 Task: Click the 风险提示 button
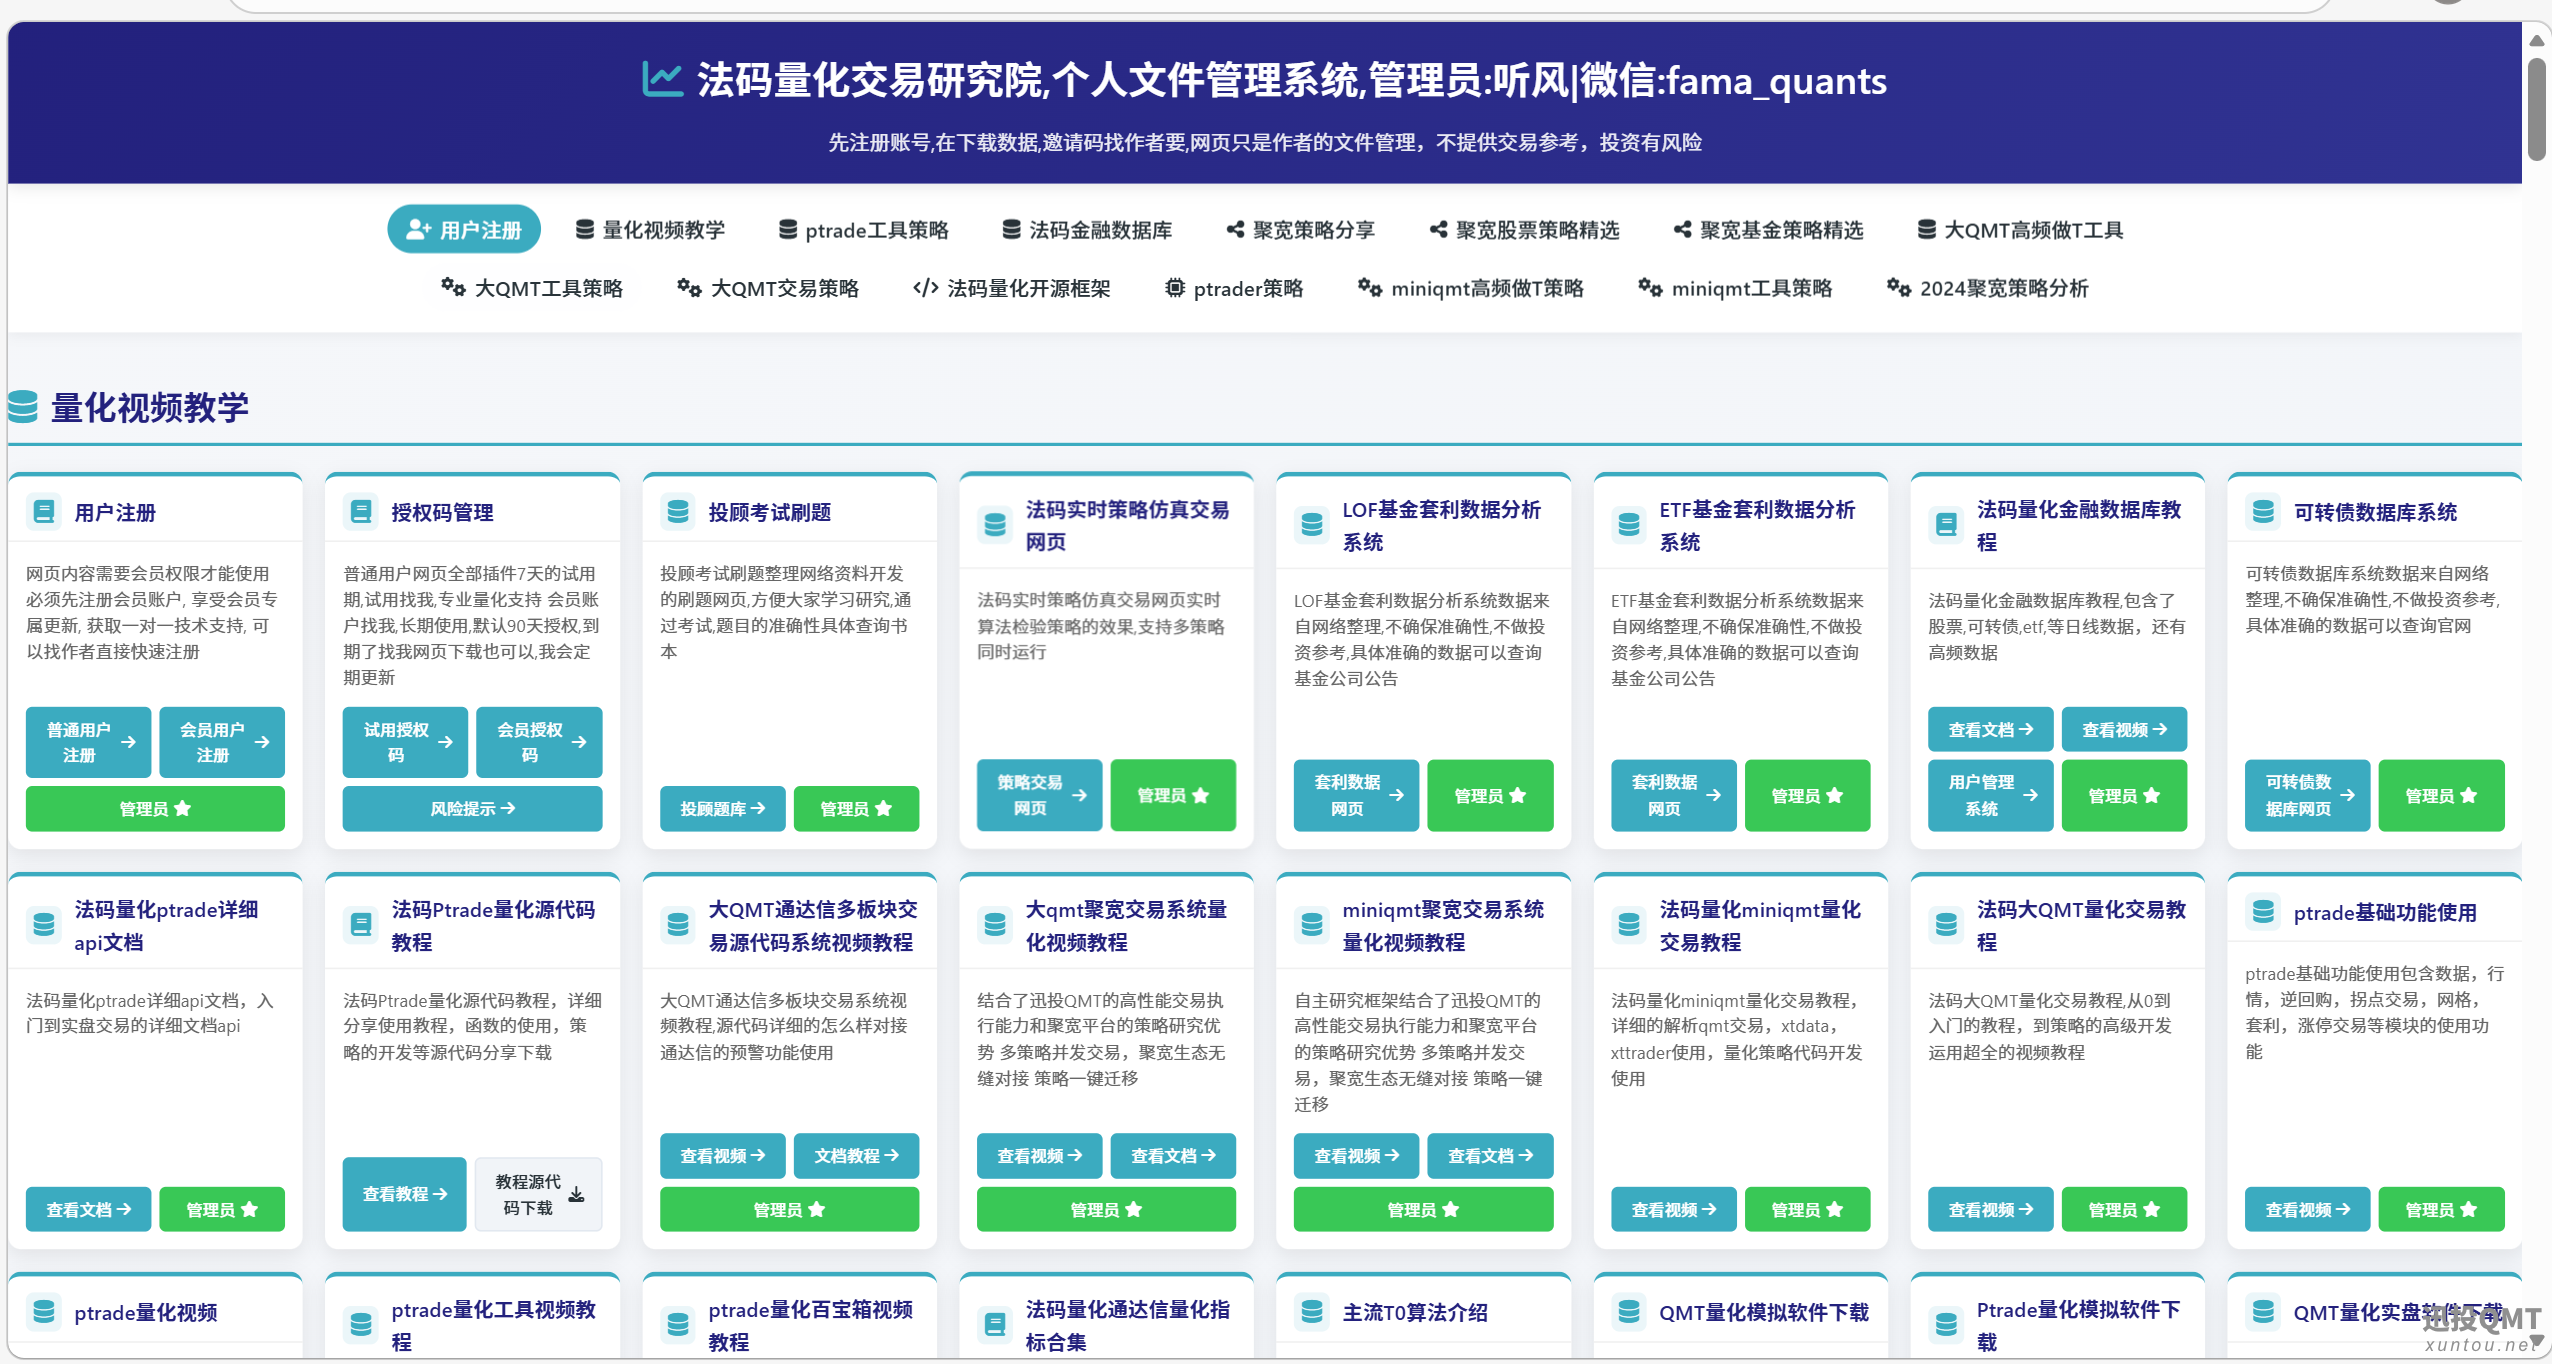[x=472, y=808]
